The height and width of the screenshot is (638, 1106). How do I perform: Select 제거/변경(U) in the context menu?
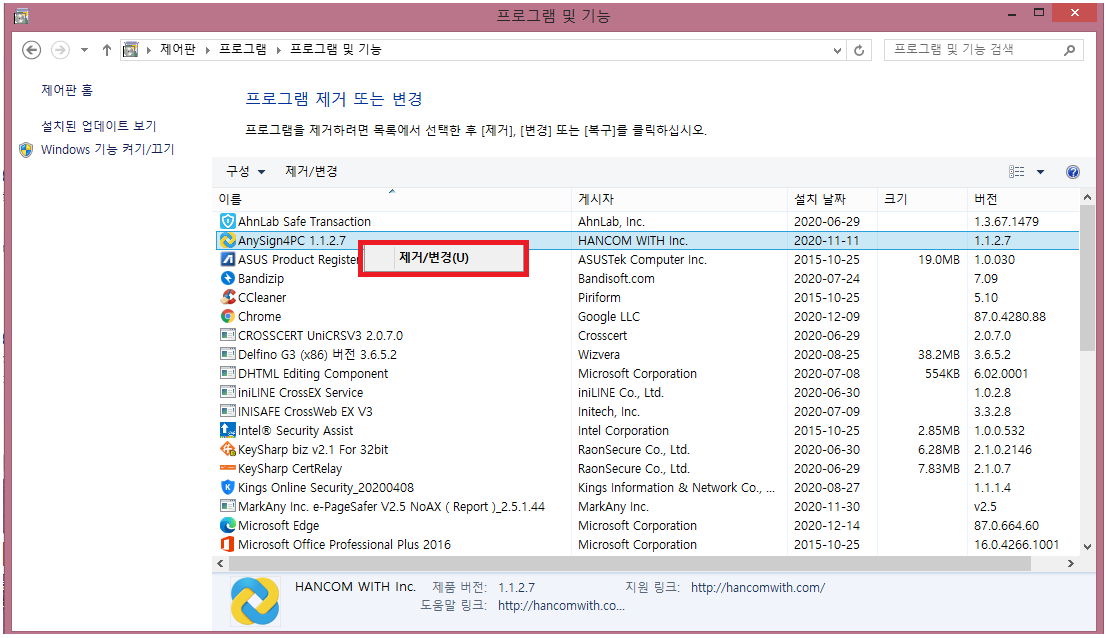(444, 258)
